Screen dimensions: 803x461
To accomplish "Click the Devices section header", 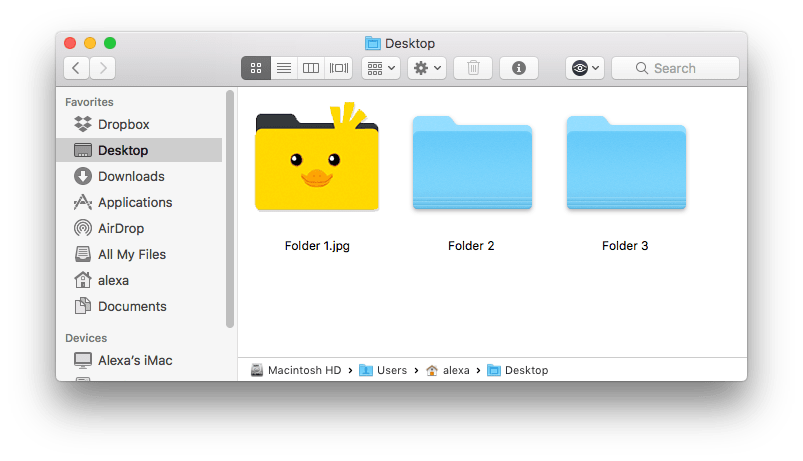I will [86, 338].
